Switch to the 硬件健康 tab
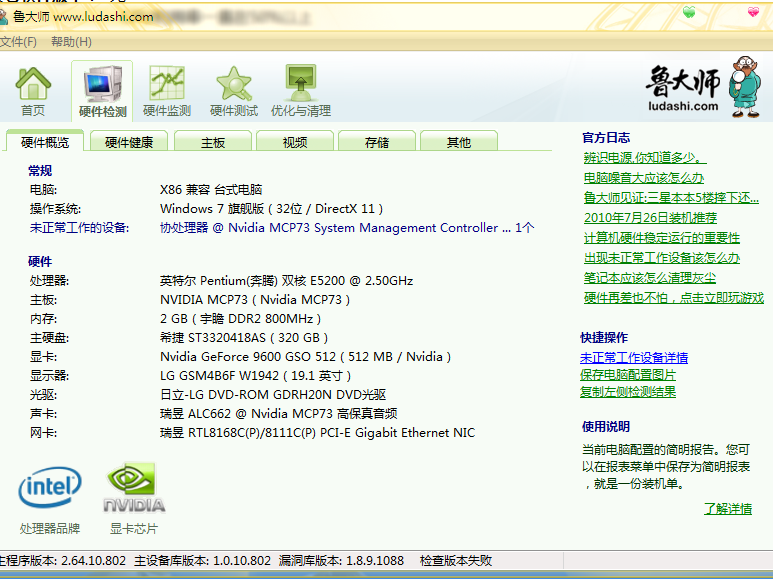 [129, 143]
